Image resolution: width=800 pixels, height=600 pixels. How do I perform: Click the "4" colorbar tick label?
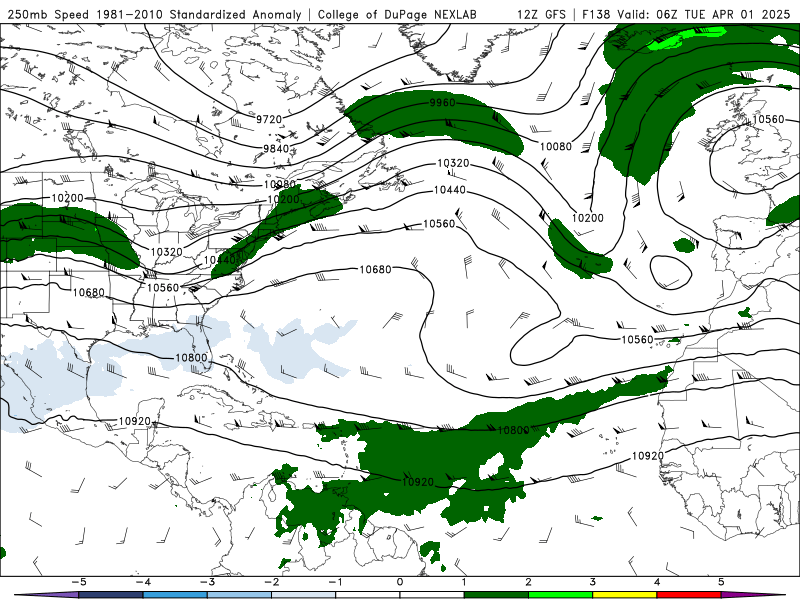(x=657, y=582)
